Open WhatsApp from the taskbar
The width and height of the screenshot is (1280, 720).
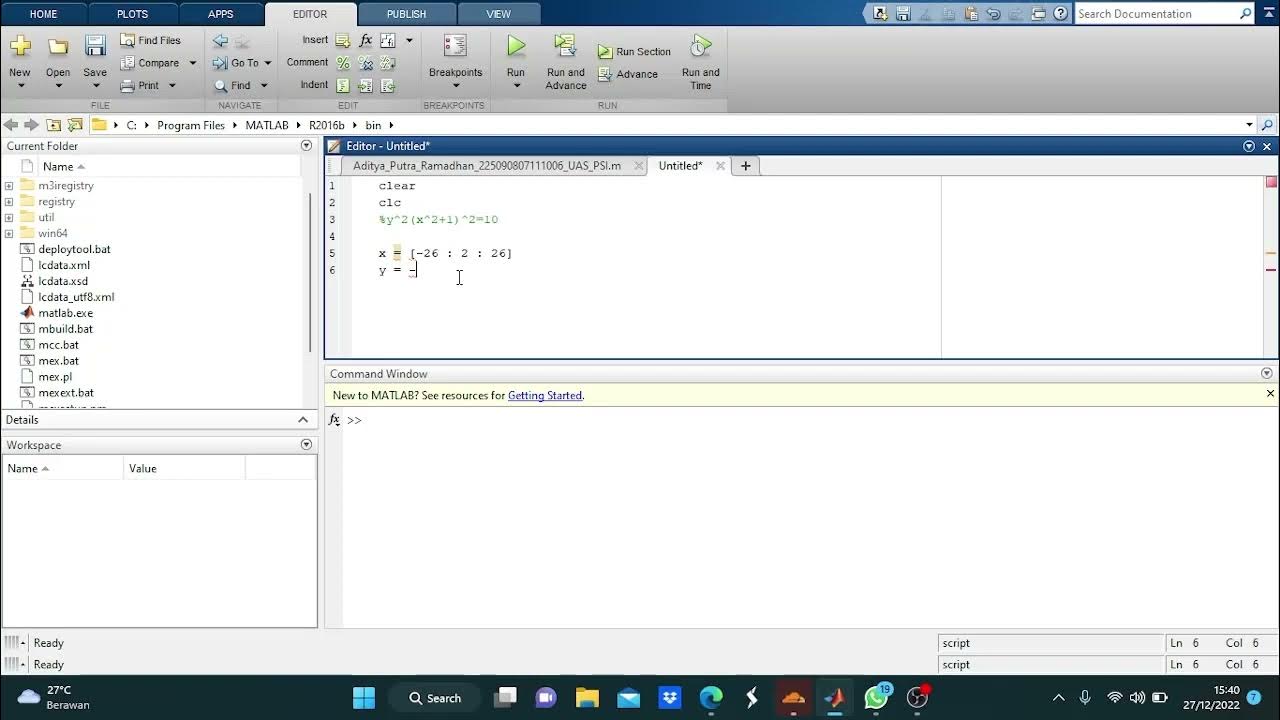877,697
